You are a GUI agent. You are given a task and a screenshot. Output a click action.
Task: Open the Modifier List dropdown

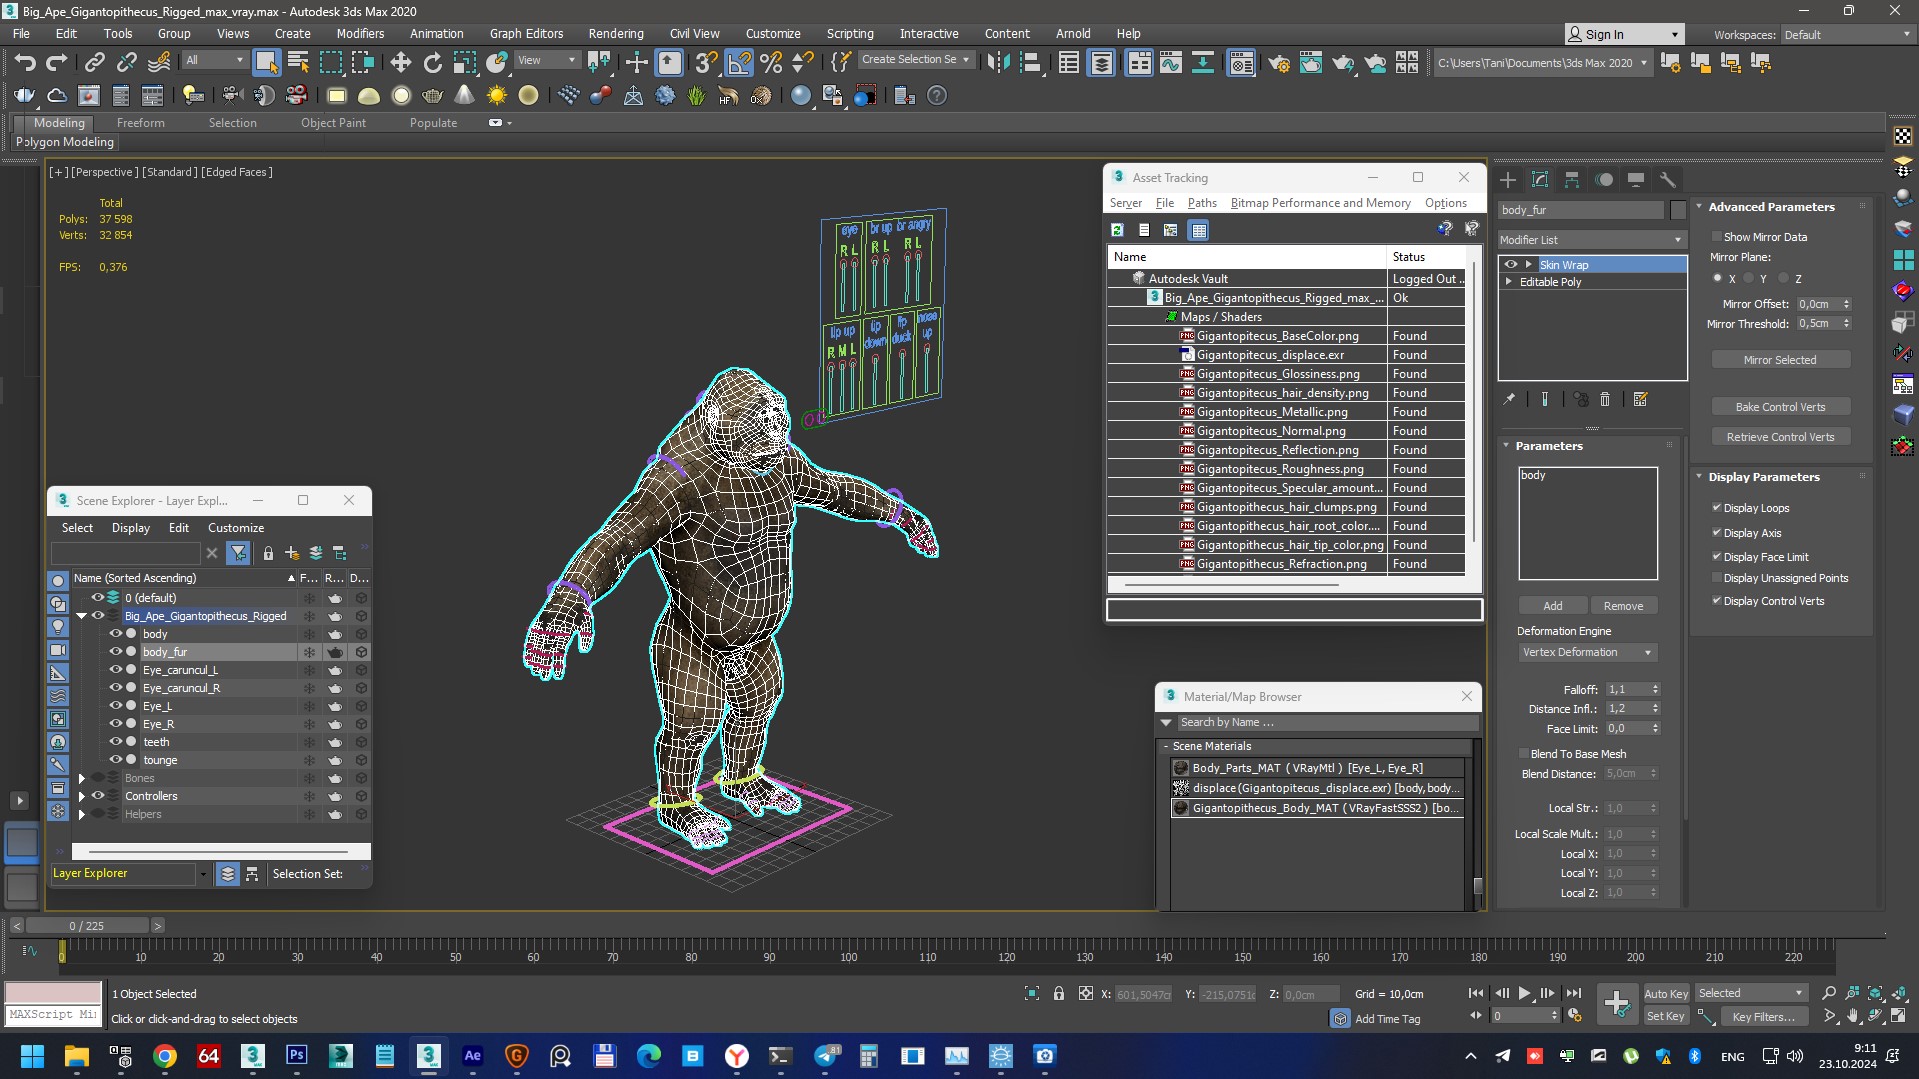pos(1590,240)
